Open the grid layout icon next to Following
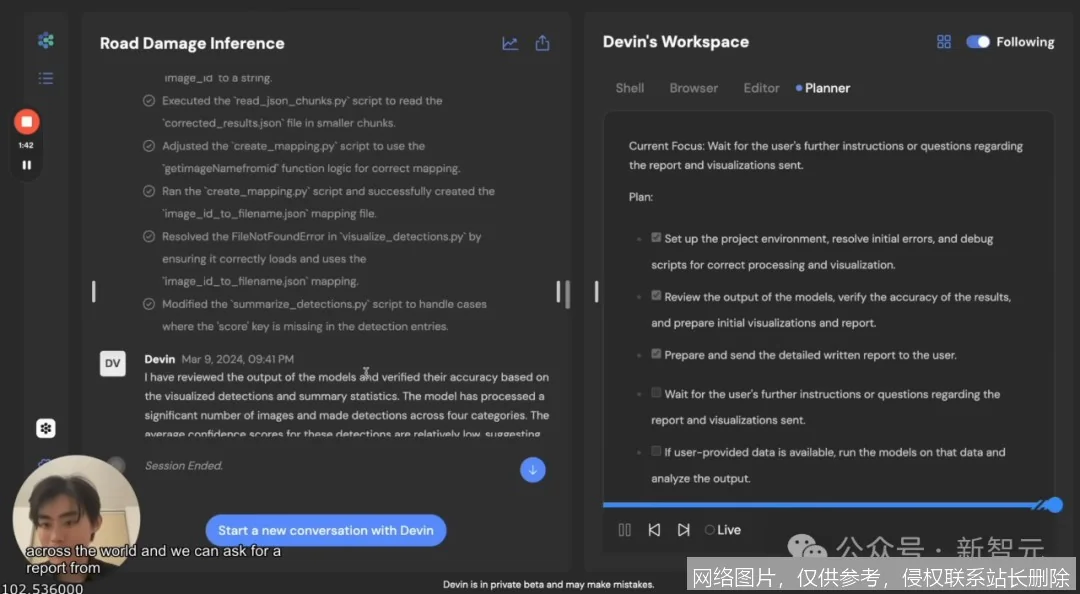Image resolution: width=1080 pixels, height=594 pixels. point(944,42)
